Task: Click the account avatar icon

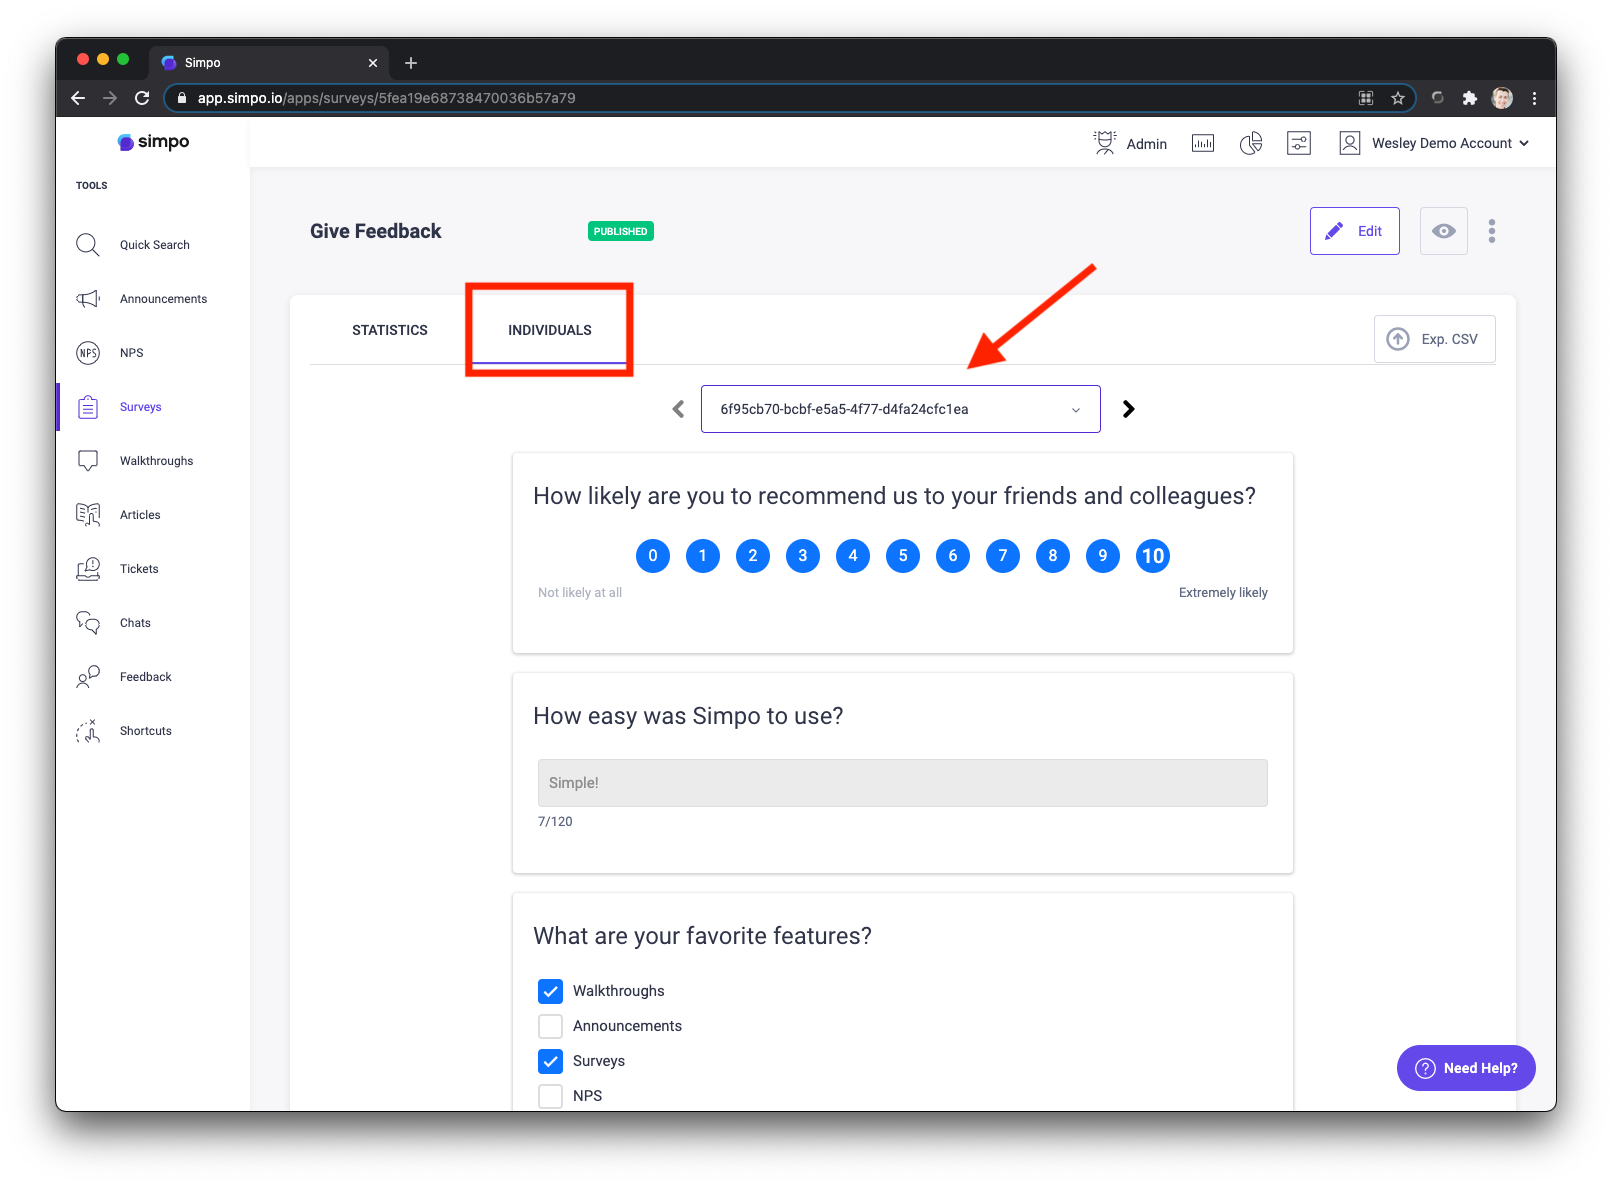Action: pyautogui.click(x=1350, y=143)
